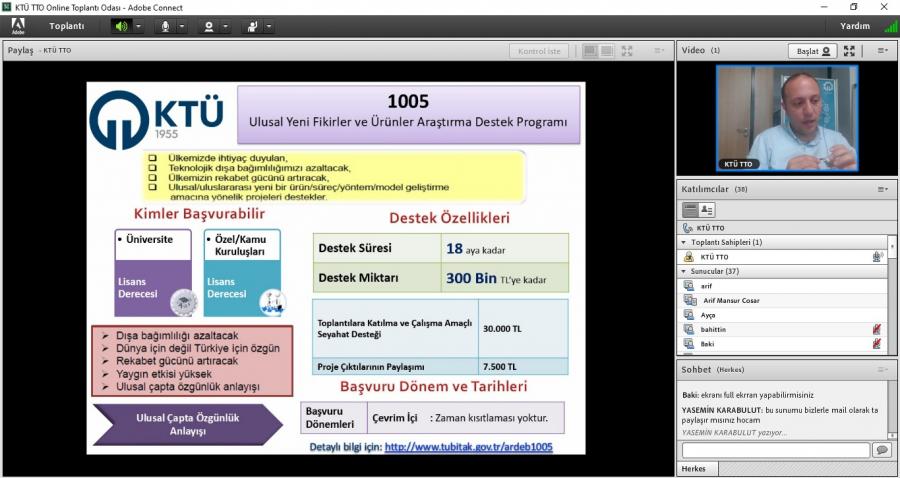Open the microphone options dropdown arrow
This screenshot has width=900, height=478.
pos(181,26)
